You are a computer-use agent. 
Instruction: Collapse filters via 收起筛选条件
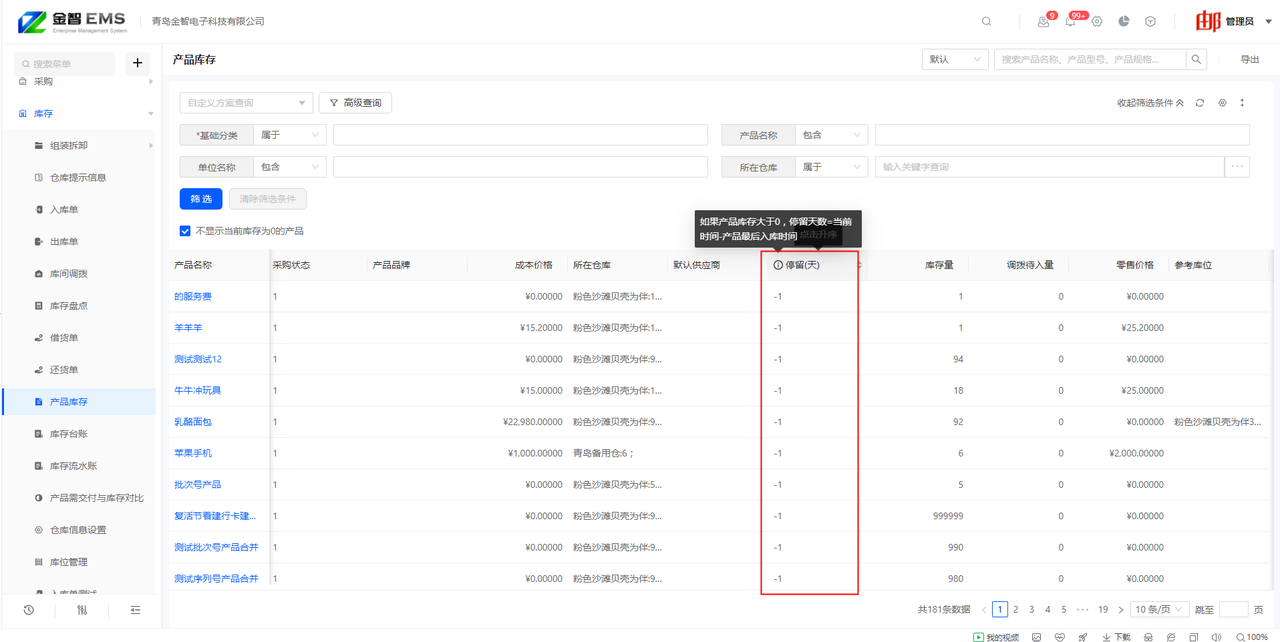tap(1150, 103)
